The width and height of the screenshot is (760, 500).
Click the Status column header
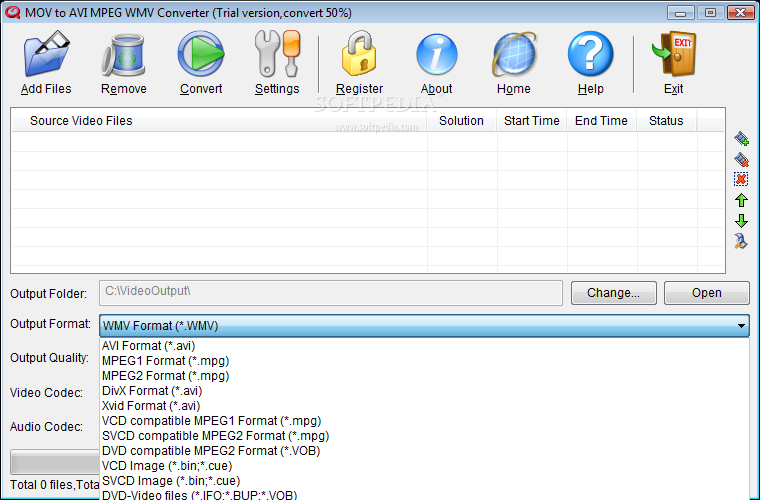[666, 121]
